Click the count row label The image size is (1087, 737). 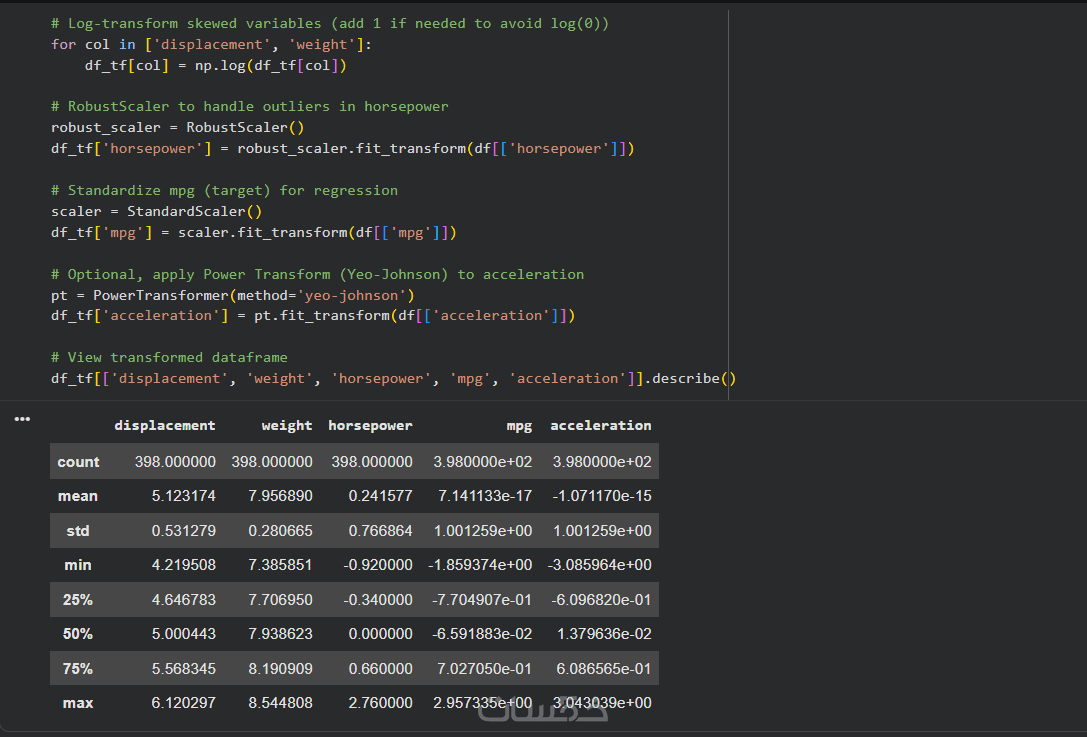78,462
